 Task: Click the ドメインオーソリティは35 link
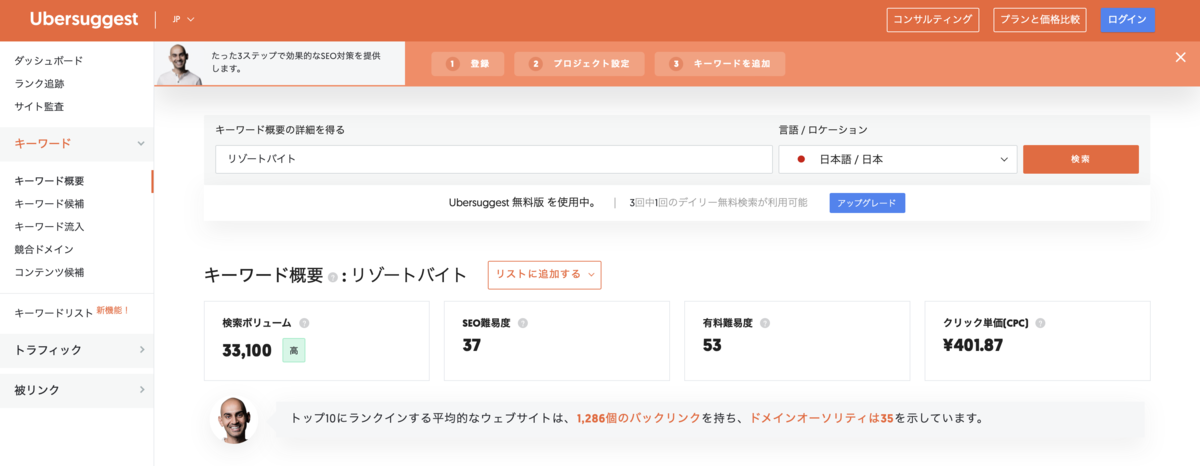pos(821,418)
